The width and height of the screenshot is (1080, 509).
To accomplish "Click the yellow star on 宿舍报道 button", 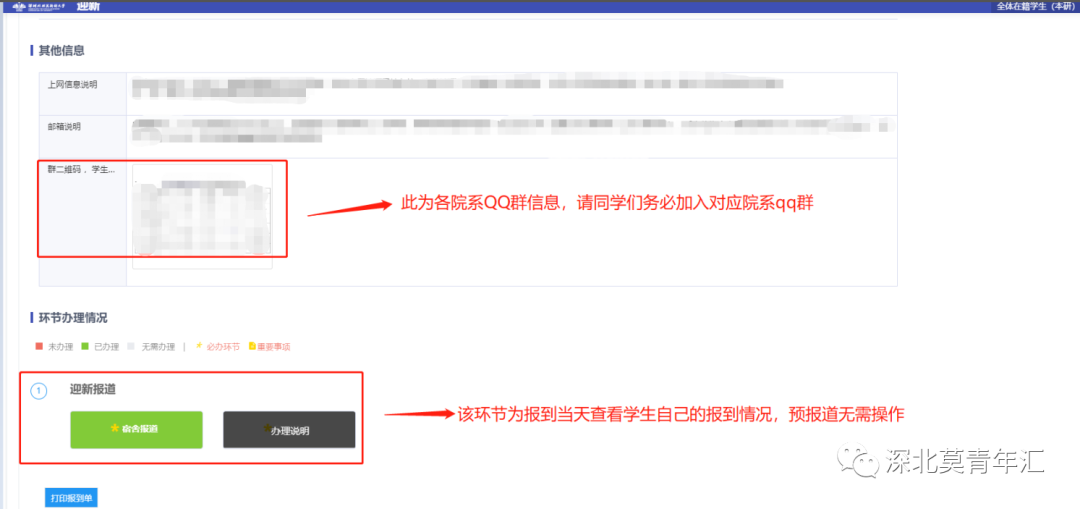I will tap(115, 428).
